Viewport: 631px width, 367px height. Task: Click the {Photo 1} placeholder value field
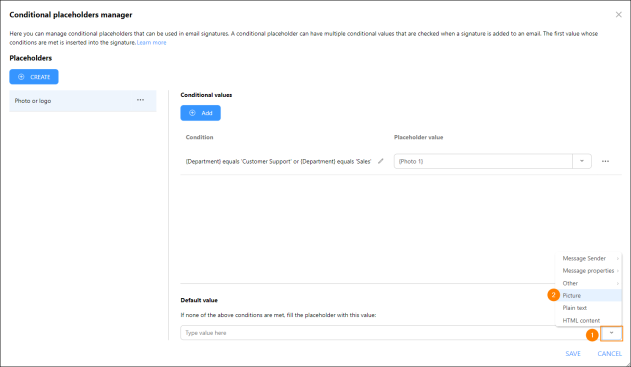(x=483, y=161)
